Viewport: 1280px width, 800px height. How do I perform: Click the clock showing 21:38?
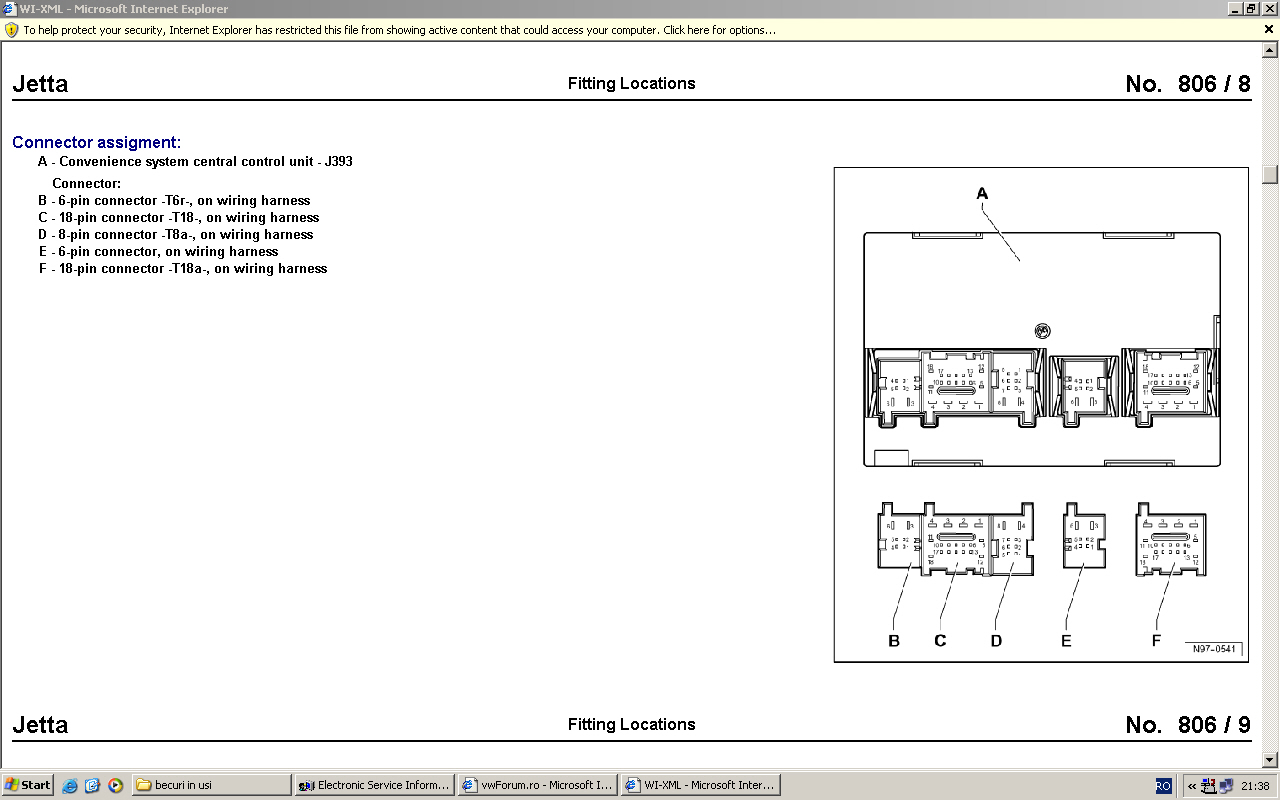1255,786
